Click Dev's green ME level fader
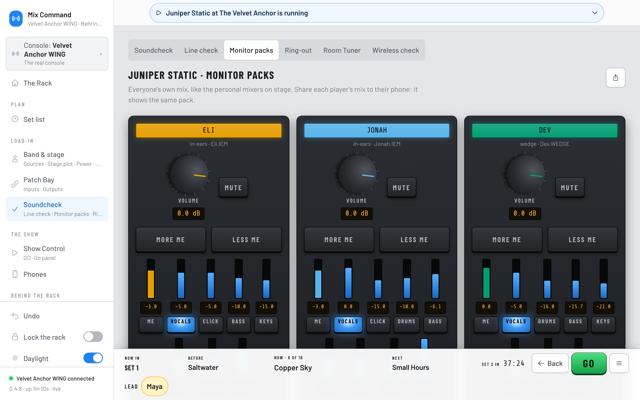 click(486, 279)
